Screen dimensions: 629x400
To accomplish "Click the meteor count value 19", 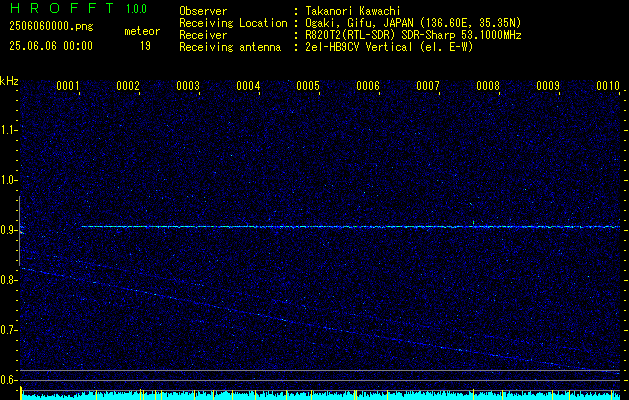I will pyautogui.click(x=145, y=46).
